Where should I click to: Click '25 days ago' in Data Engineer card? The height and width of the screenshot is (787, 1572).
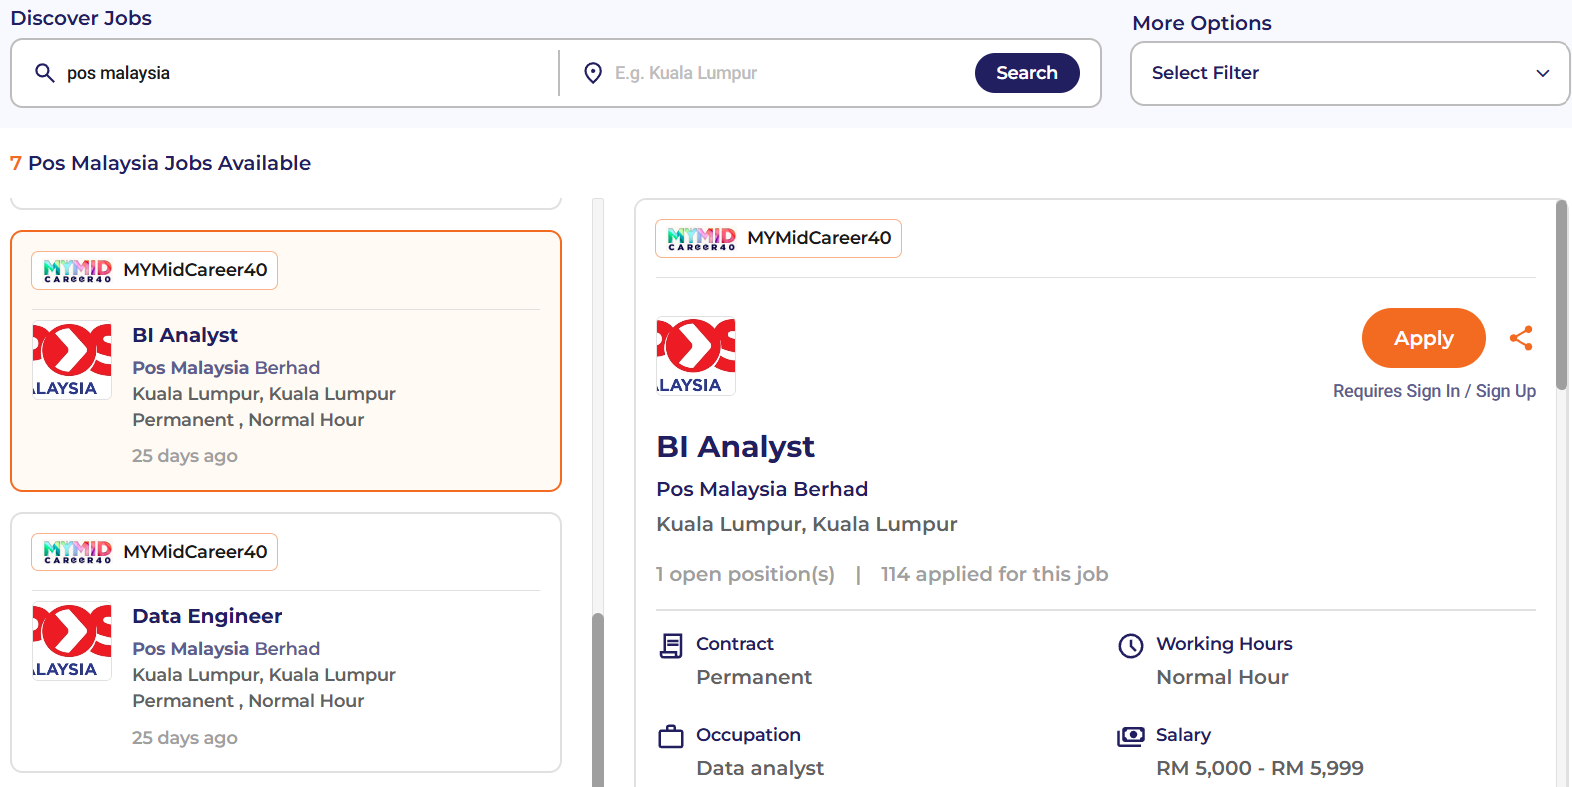(x=185, y=738)
